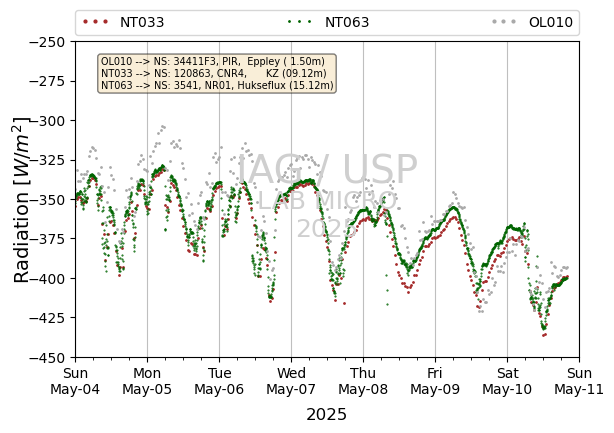Click the −325 y-axis tick label
Screen dimensions: 614x433
click(47, 161)
